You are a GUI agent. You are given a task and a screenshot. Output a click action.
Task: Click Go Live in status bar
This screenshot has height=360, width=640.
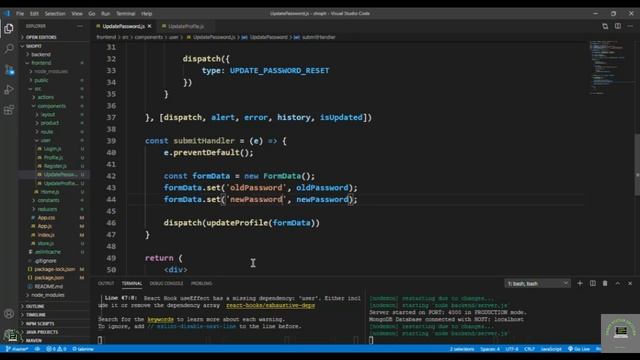(x=579, y=349)
